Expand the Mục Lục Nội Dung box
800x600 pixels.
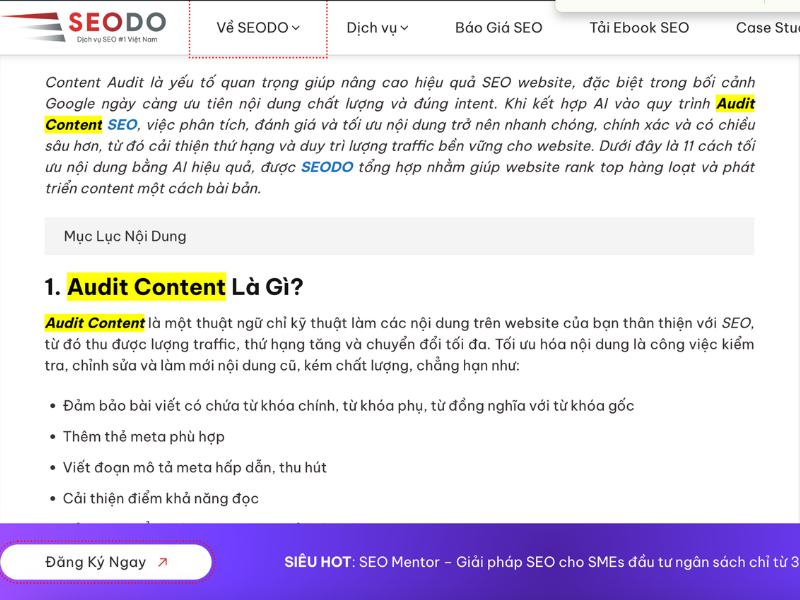coord(399,236)
